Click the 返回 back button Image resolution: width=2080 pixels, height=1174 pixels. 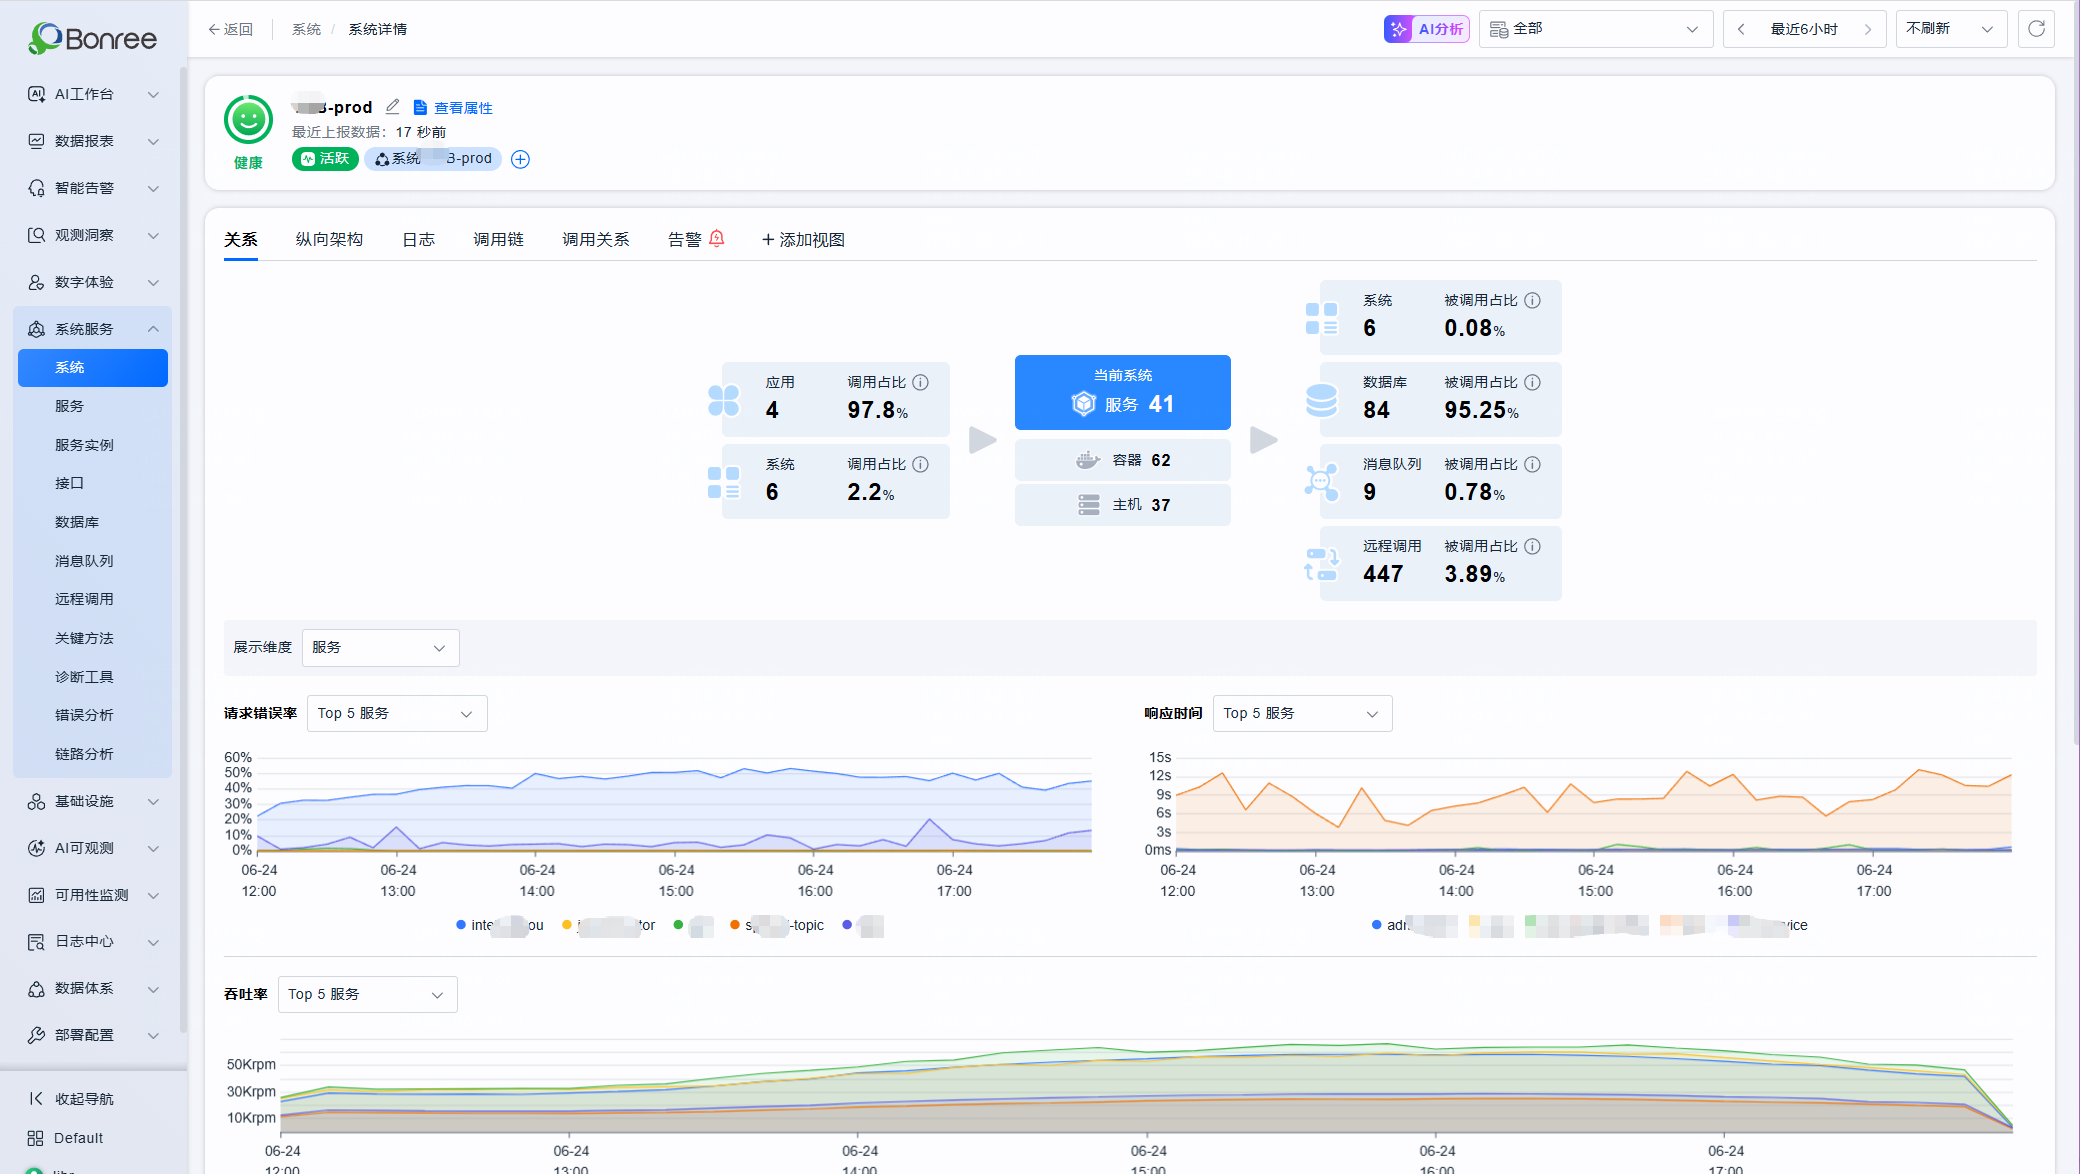pyautogui.click(x=230, y=29)
